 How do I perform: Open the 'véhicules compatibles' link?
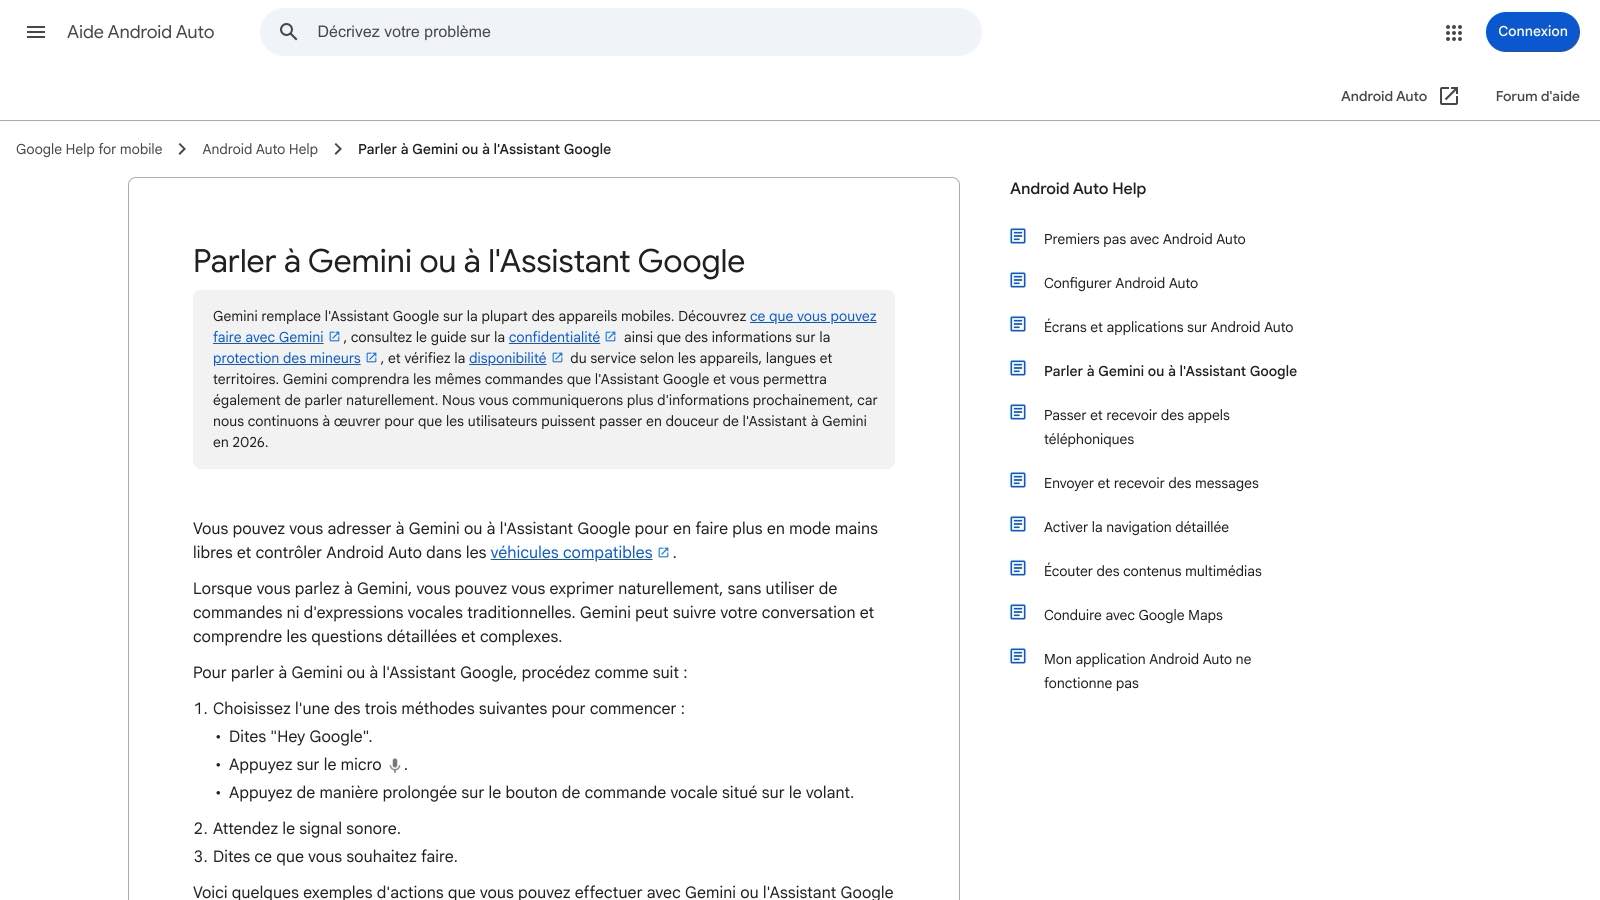(x=571, y=552)
